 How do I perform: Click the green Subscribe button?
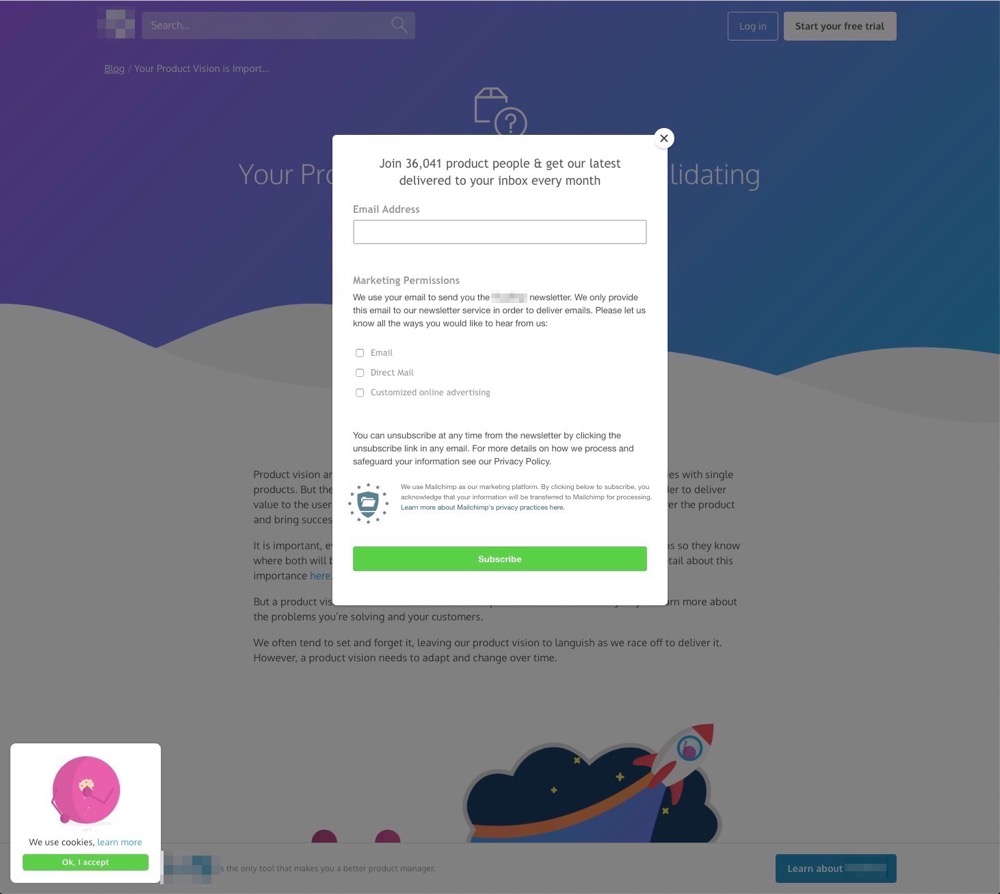point(499,559)
